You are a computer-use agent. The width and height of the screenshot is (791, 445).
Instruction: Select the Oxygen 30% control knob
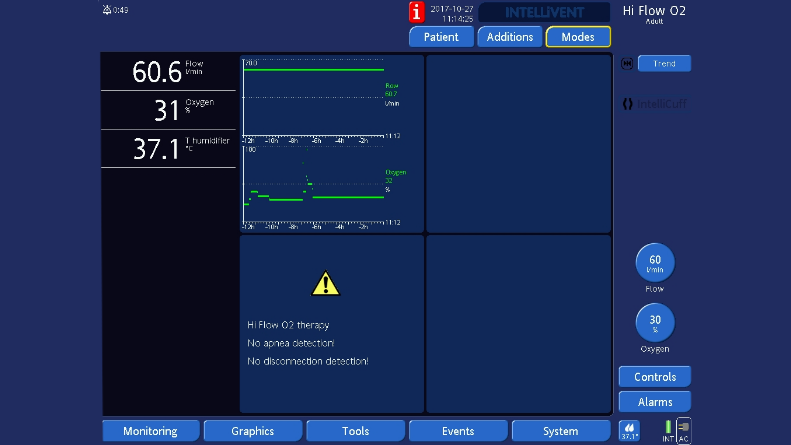655,323
